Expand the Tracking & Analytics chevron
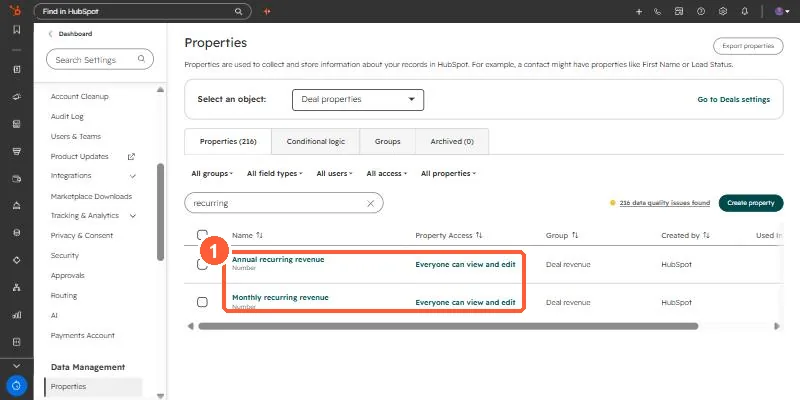 [x=133, y=216]
